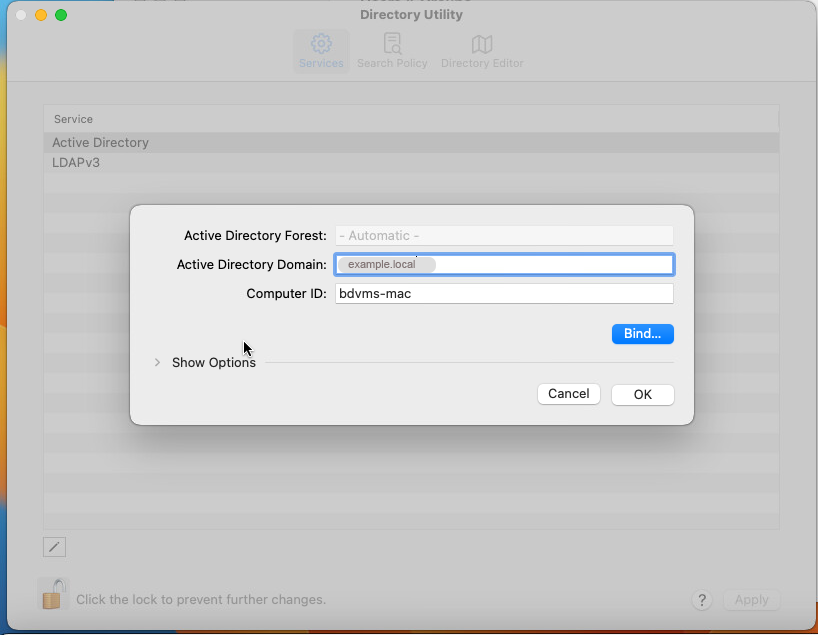Open help using the question mark icon
This screenshot has width=818, height=635.
702,600
